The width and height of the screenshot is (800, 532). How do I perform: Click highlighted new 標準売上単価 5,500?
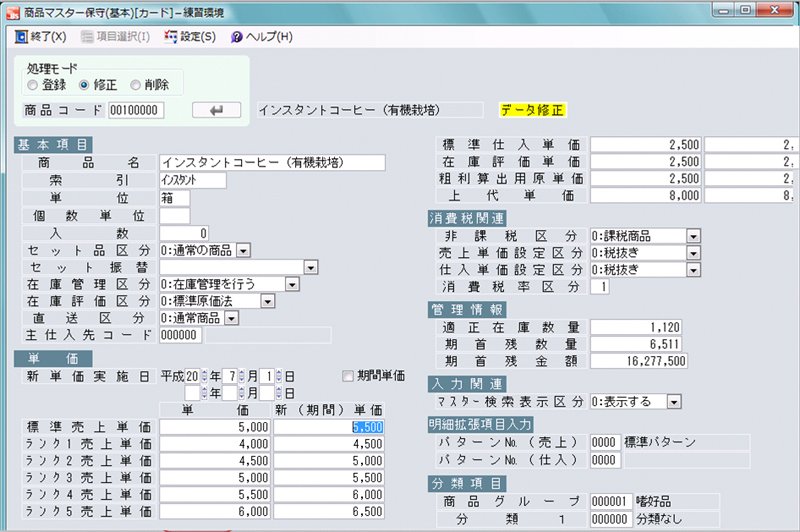click(x=329, y=427)
